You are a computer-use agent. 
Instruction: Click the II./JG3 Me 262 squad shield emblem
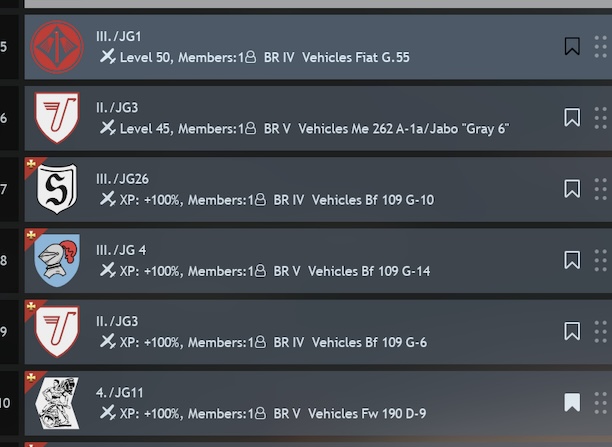57,118
